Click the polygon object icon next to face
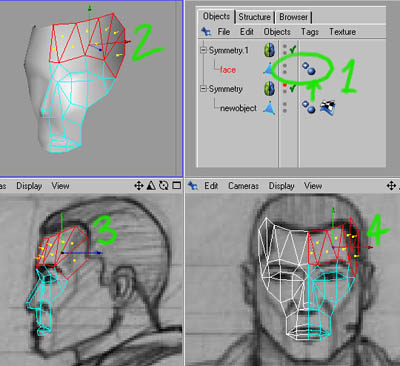The image size is (400, 366). coord(269,69)
